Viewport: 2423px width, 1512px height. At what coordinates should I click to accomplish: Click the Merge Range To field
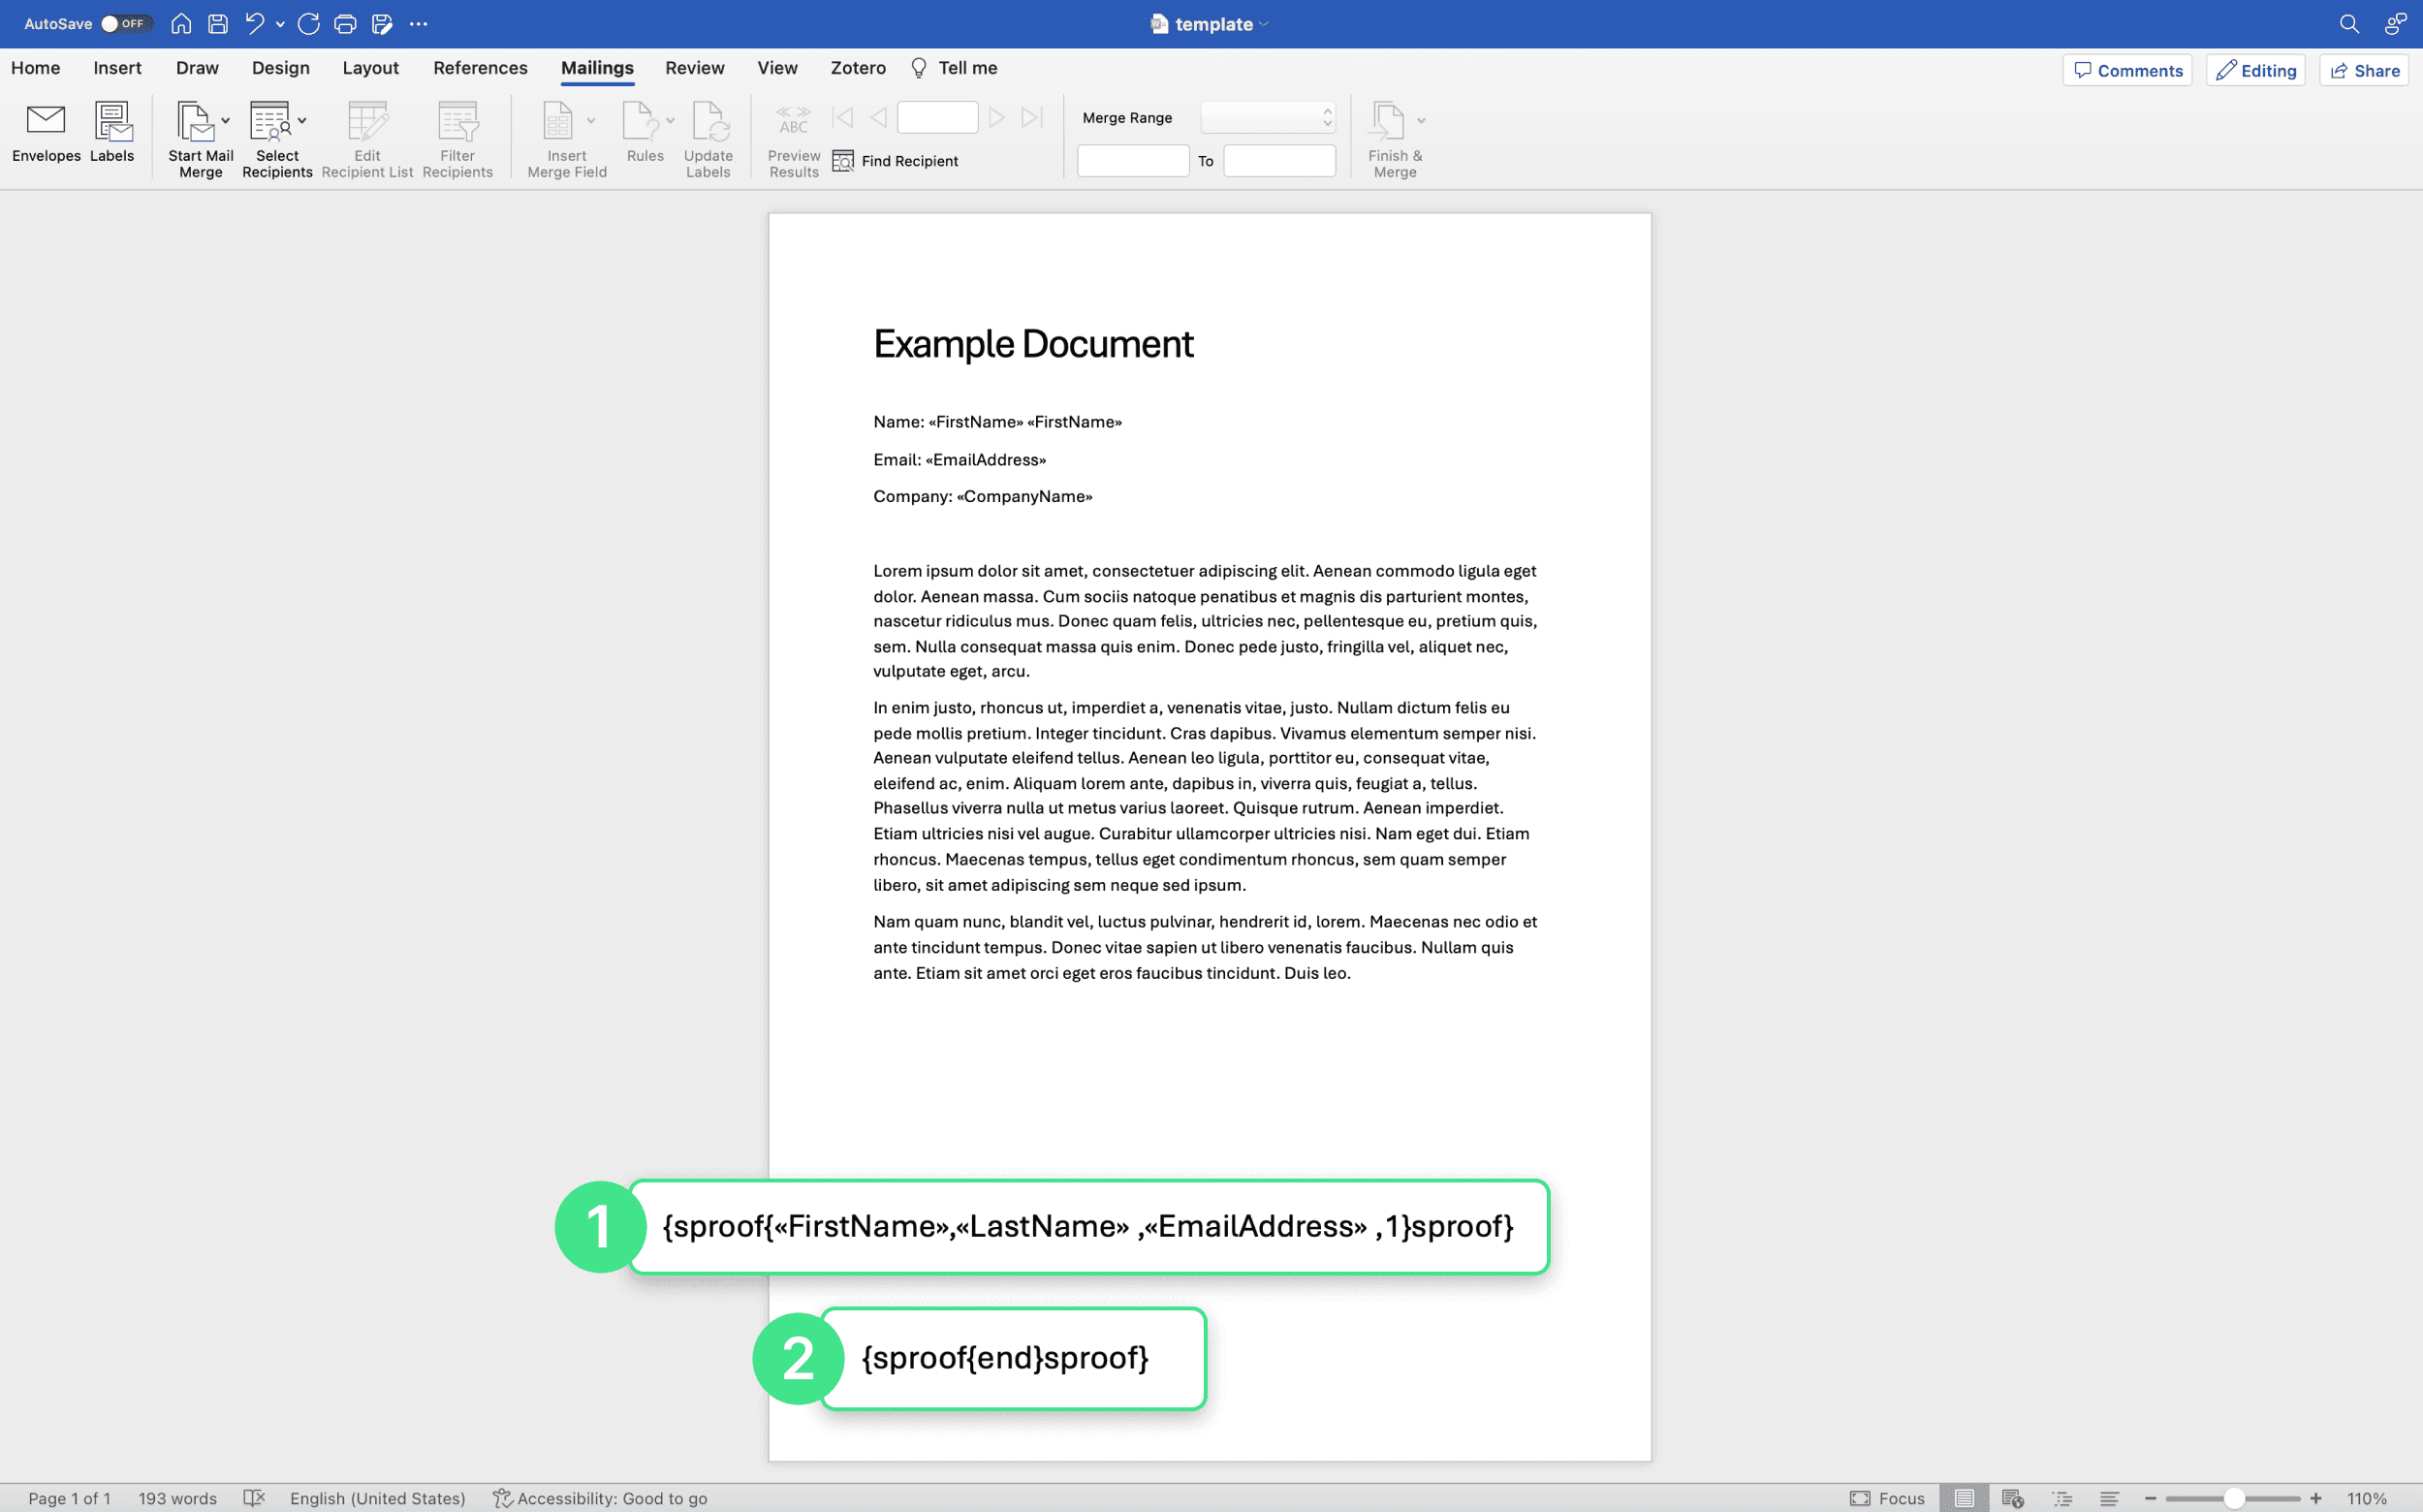coord(1279,161)
